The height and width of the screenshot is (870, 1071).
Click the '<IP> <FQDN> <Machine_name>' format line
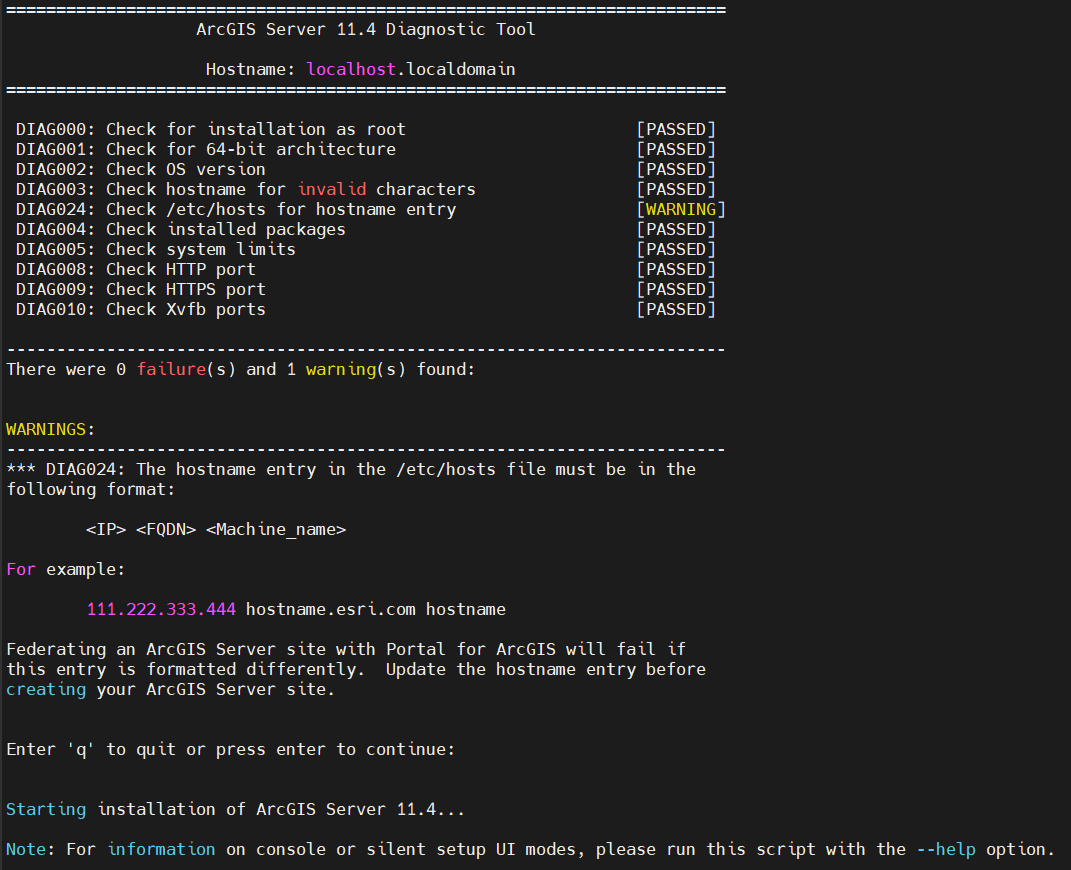pos(216,530)
